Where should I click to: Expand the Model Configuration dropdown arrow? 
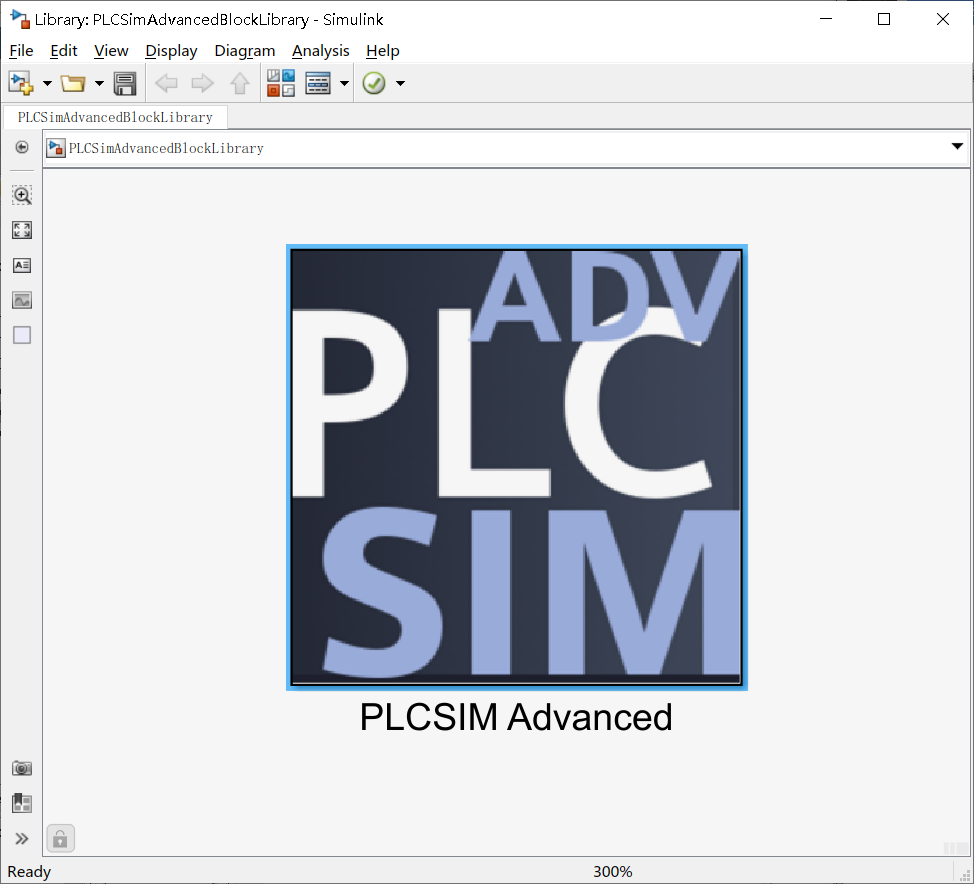(x=344, y=83)
